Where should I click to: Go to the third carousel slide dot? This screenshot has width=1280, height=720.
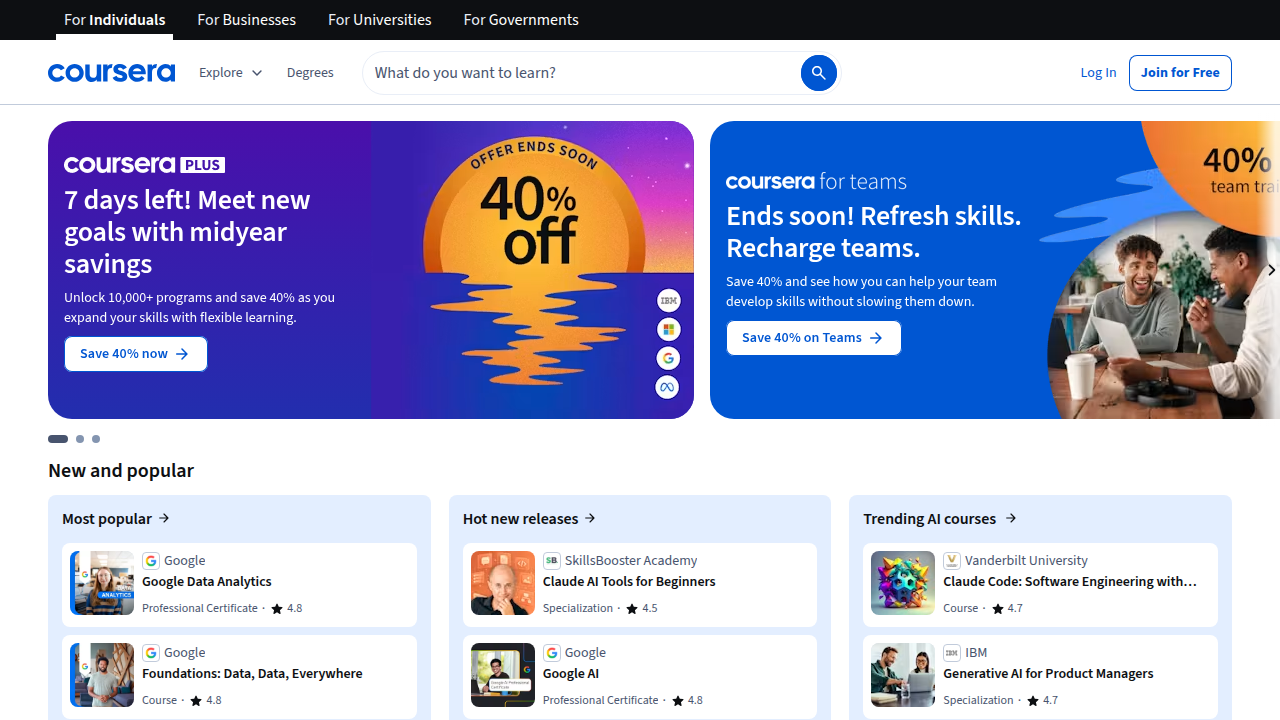tap(96, 439)
